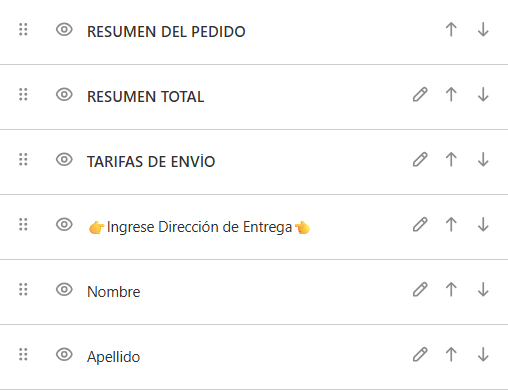Move Nombre field up

coord(451,289)
